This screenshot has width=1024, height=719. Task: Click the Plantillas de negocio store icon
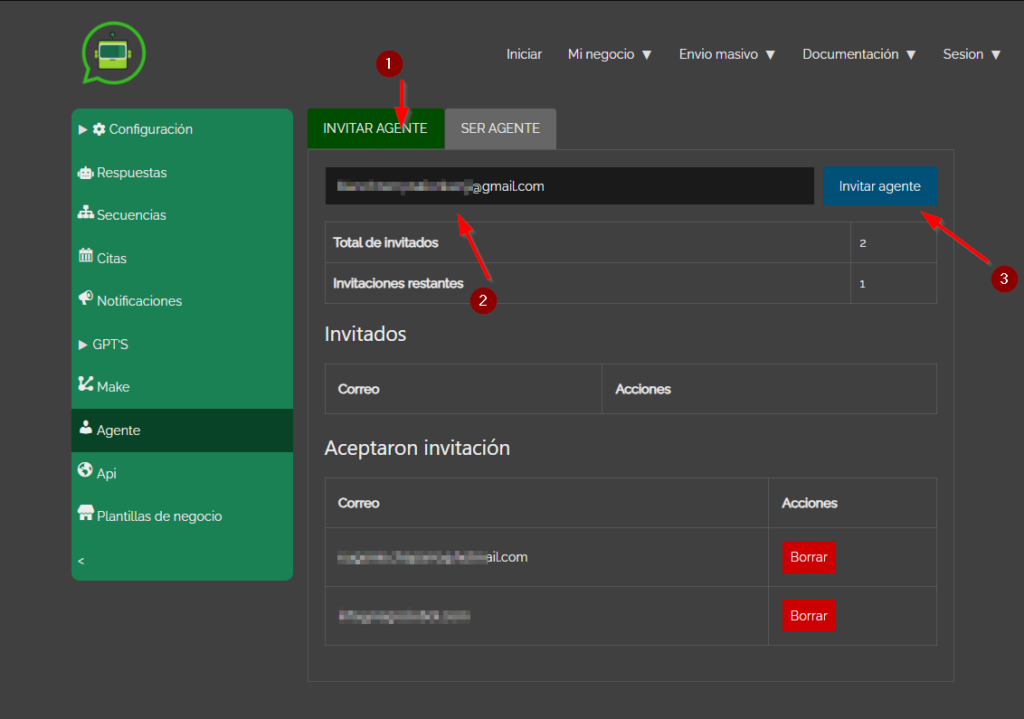[x=86, y=513]
